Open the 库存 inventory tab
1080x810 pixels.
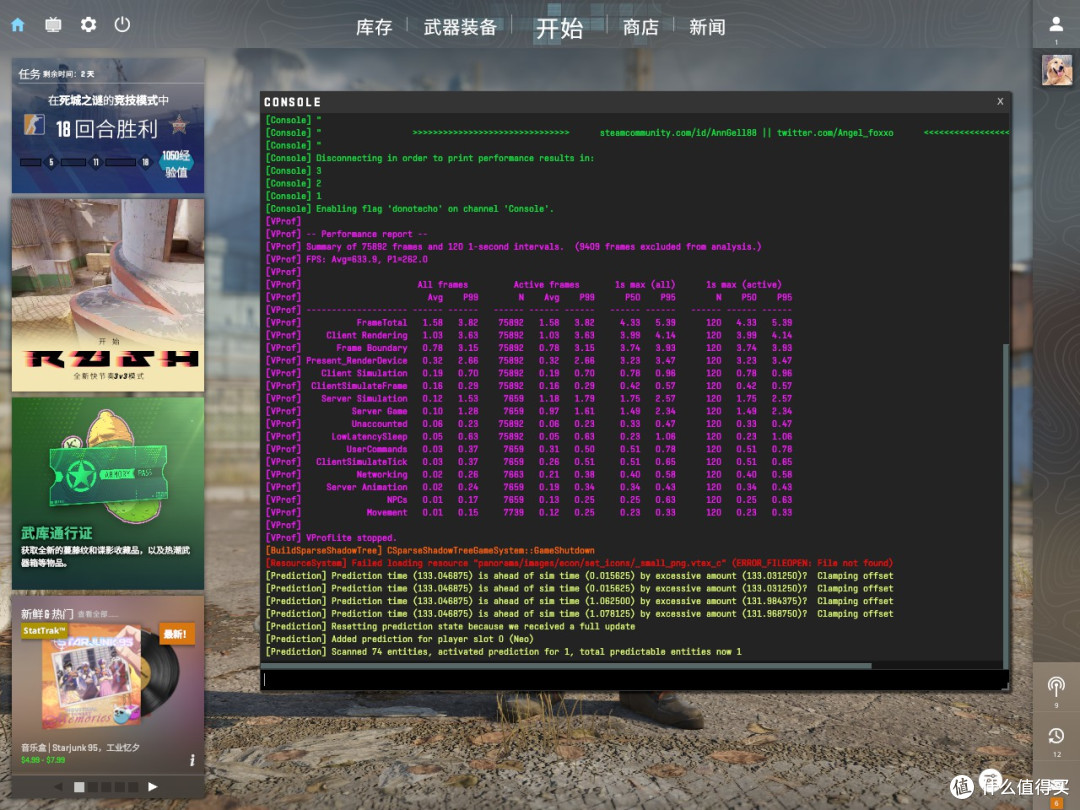tap(374, 28)
